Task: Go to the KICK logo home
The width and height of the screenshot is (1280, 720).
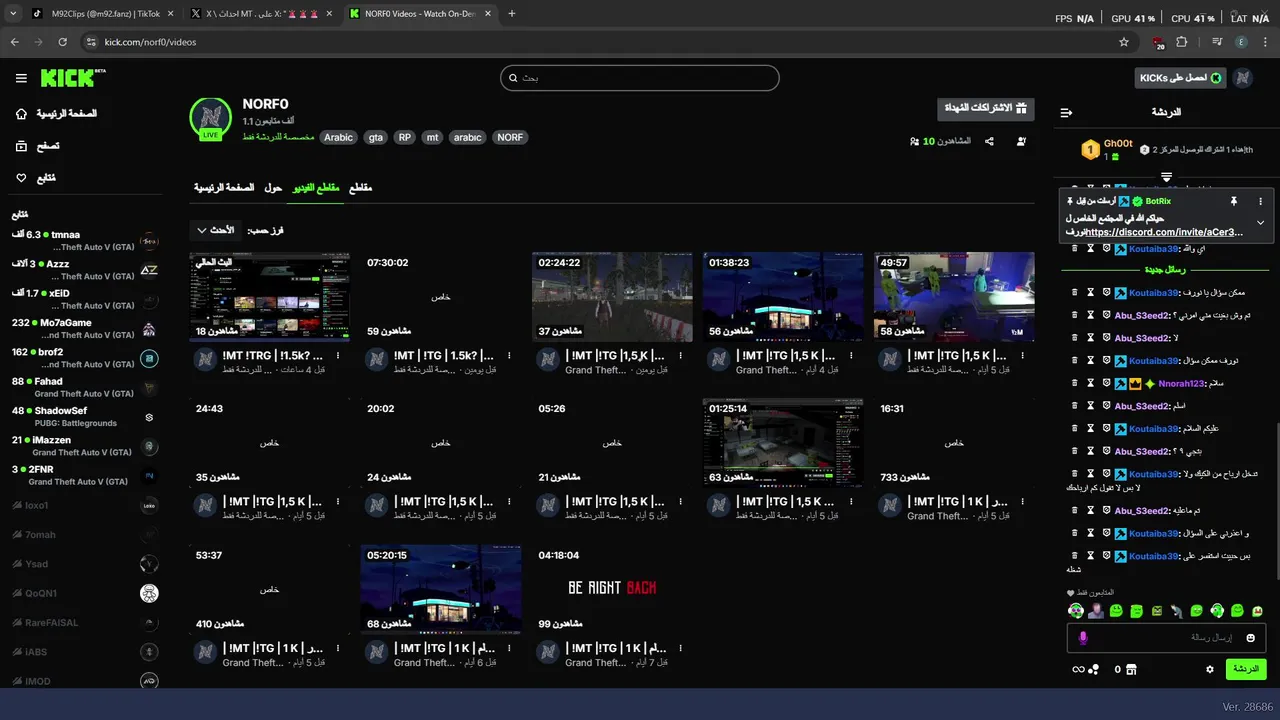Action: point(73,78)
